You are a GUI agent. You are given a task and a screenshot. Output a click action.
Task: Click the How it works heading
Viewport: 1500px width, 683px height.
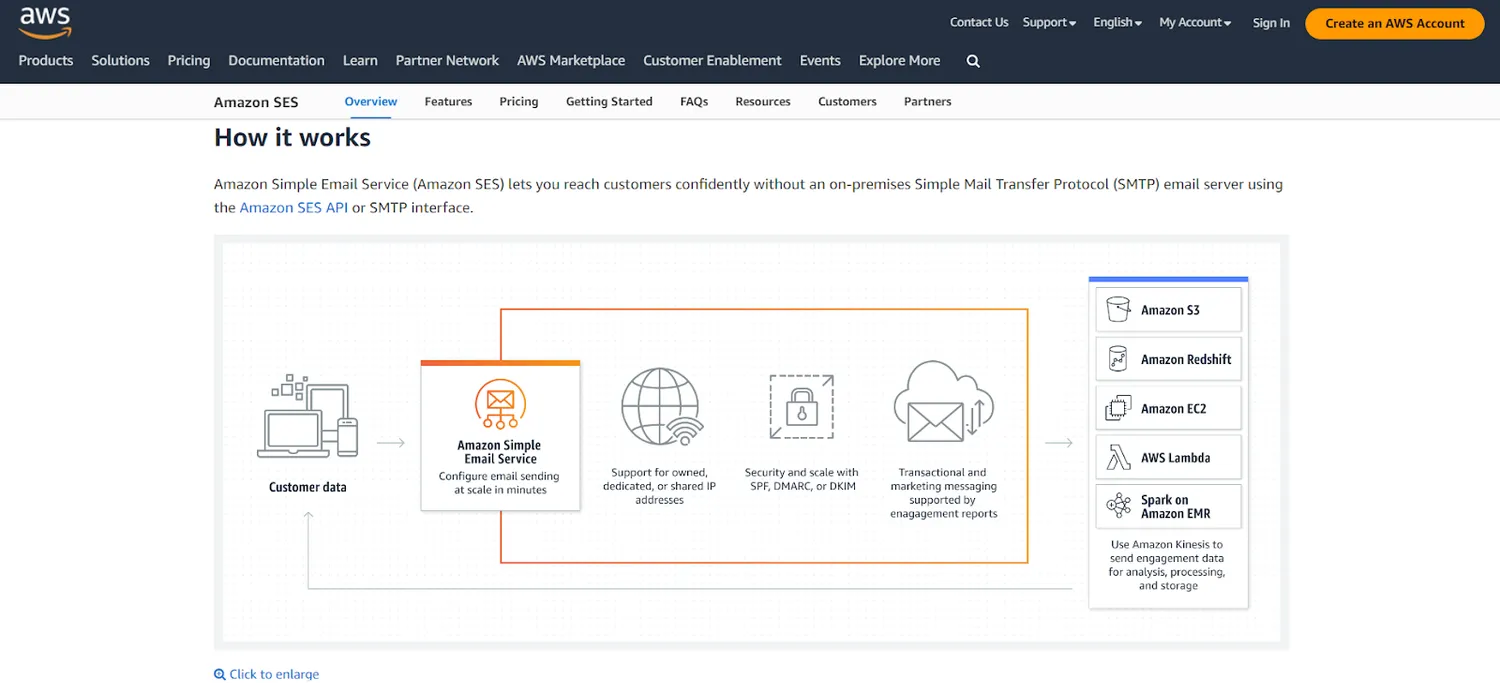pyautogui.click(x=292, y=137)
